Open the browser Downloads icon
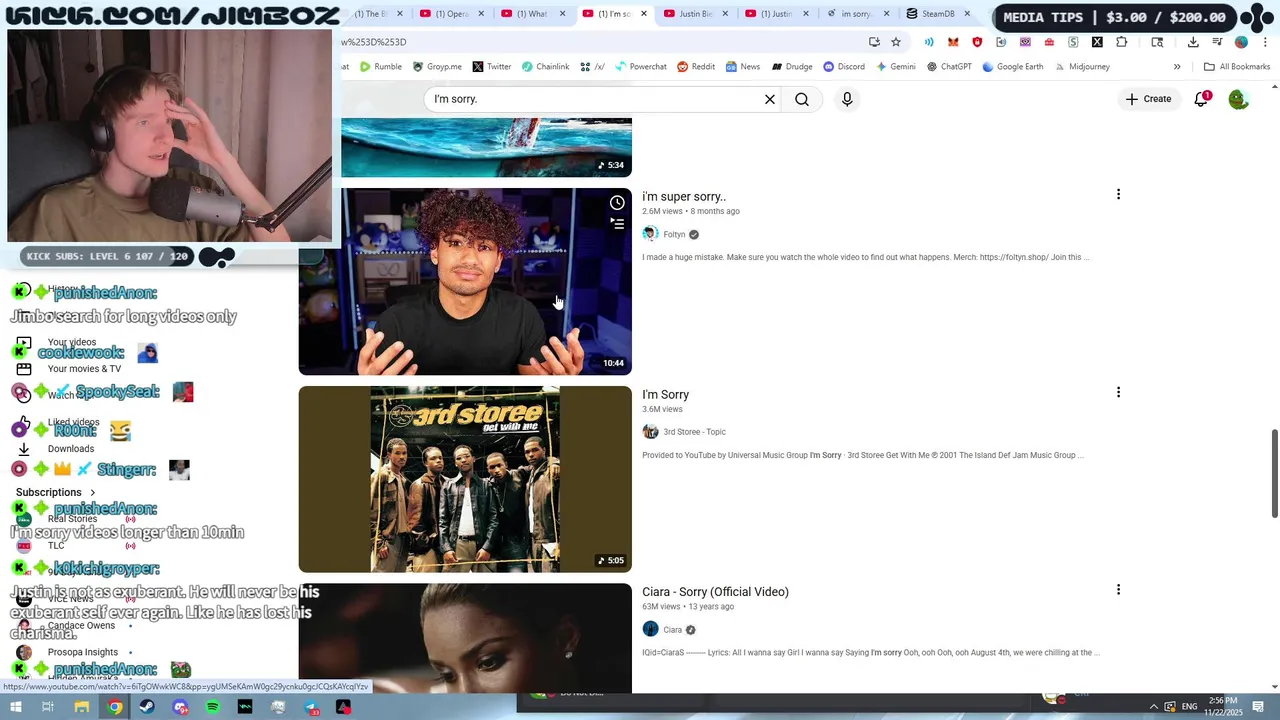 point(1193,42)
